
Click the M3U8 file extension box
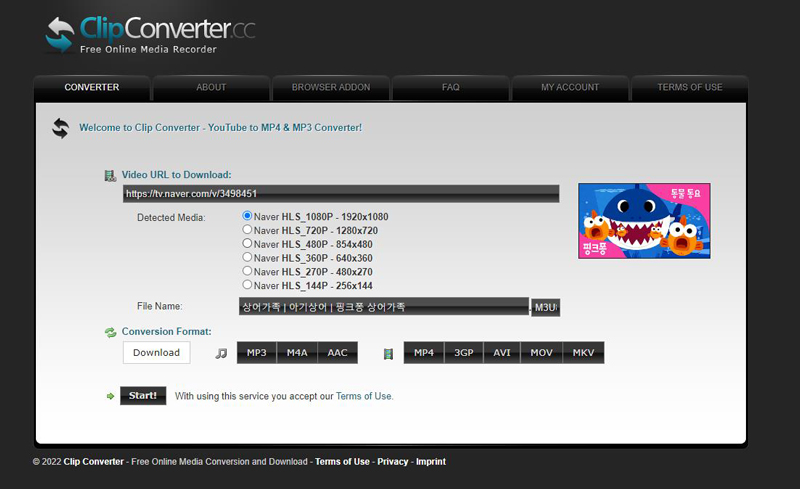[545, 307]
